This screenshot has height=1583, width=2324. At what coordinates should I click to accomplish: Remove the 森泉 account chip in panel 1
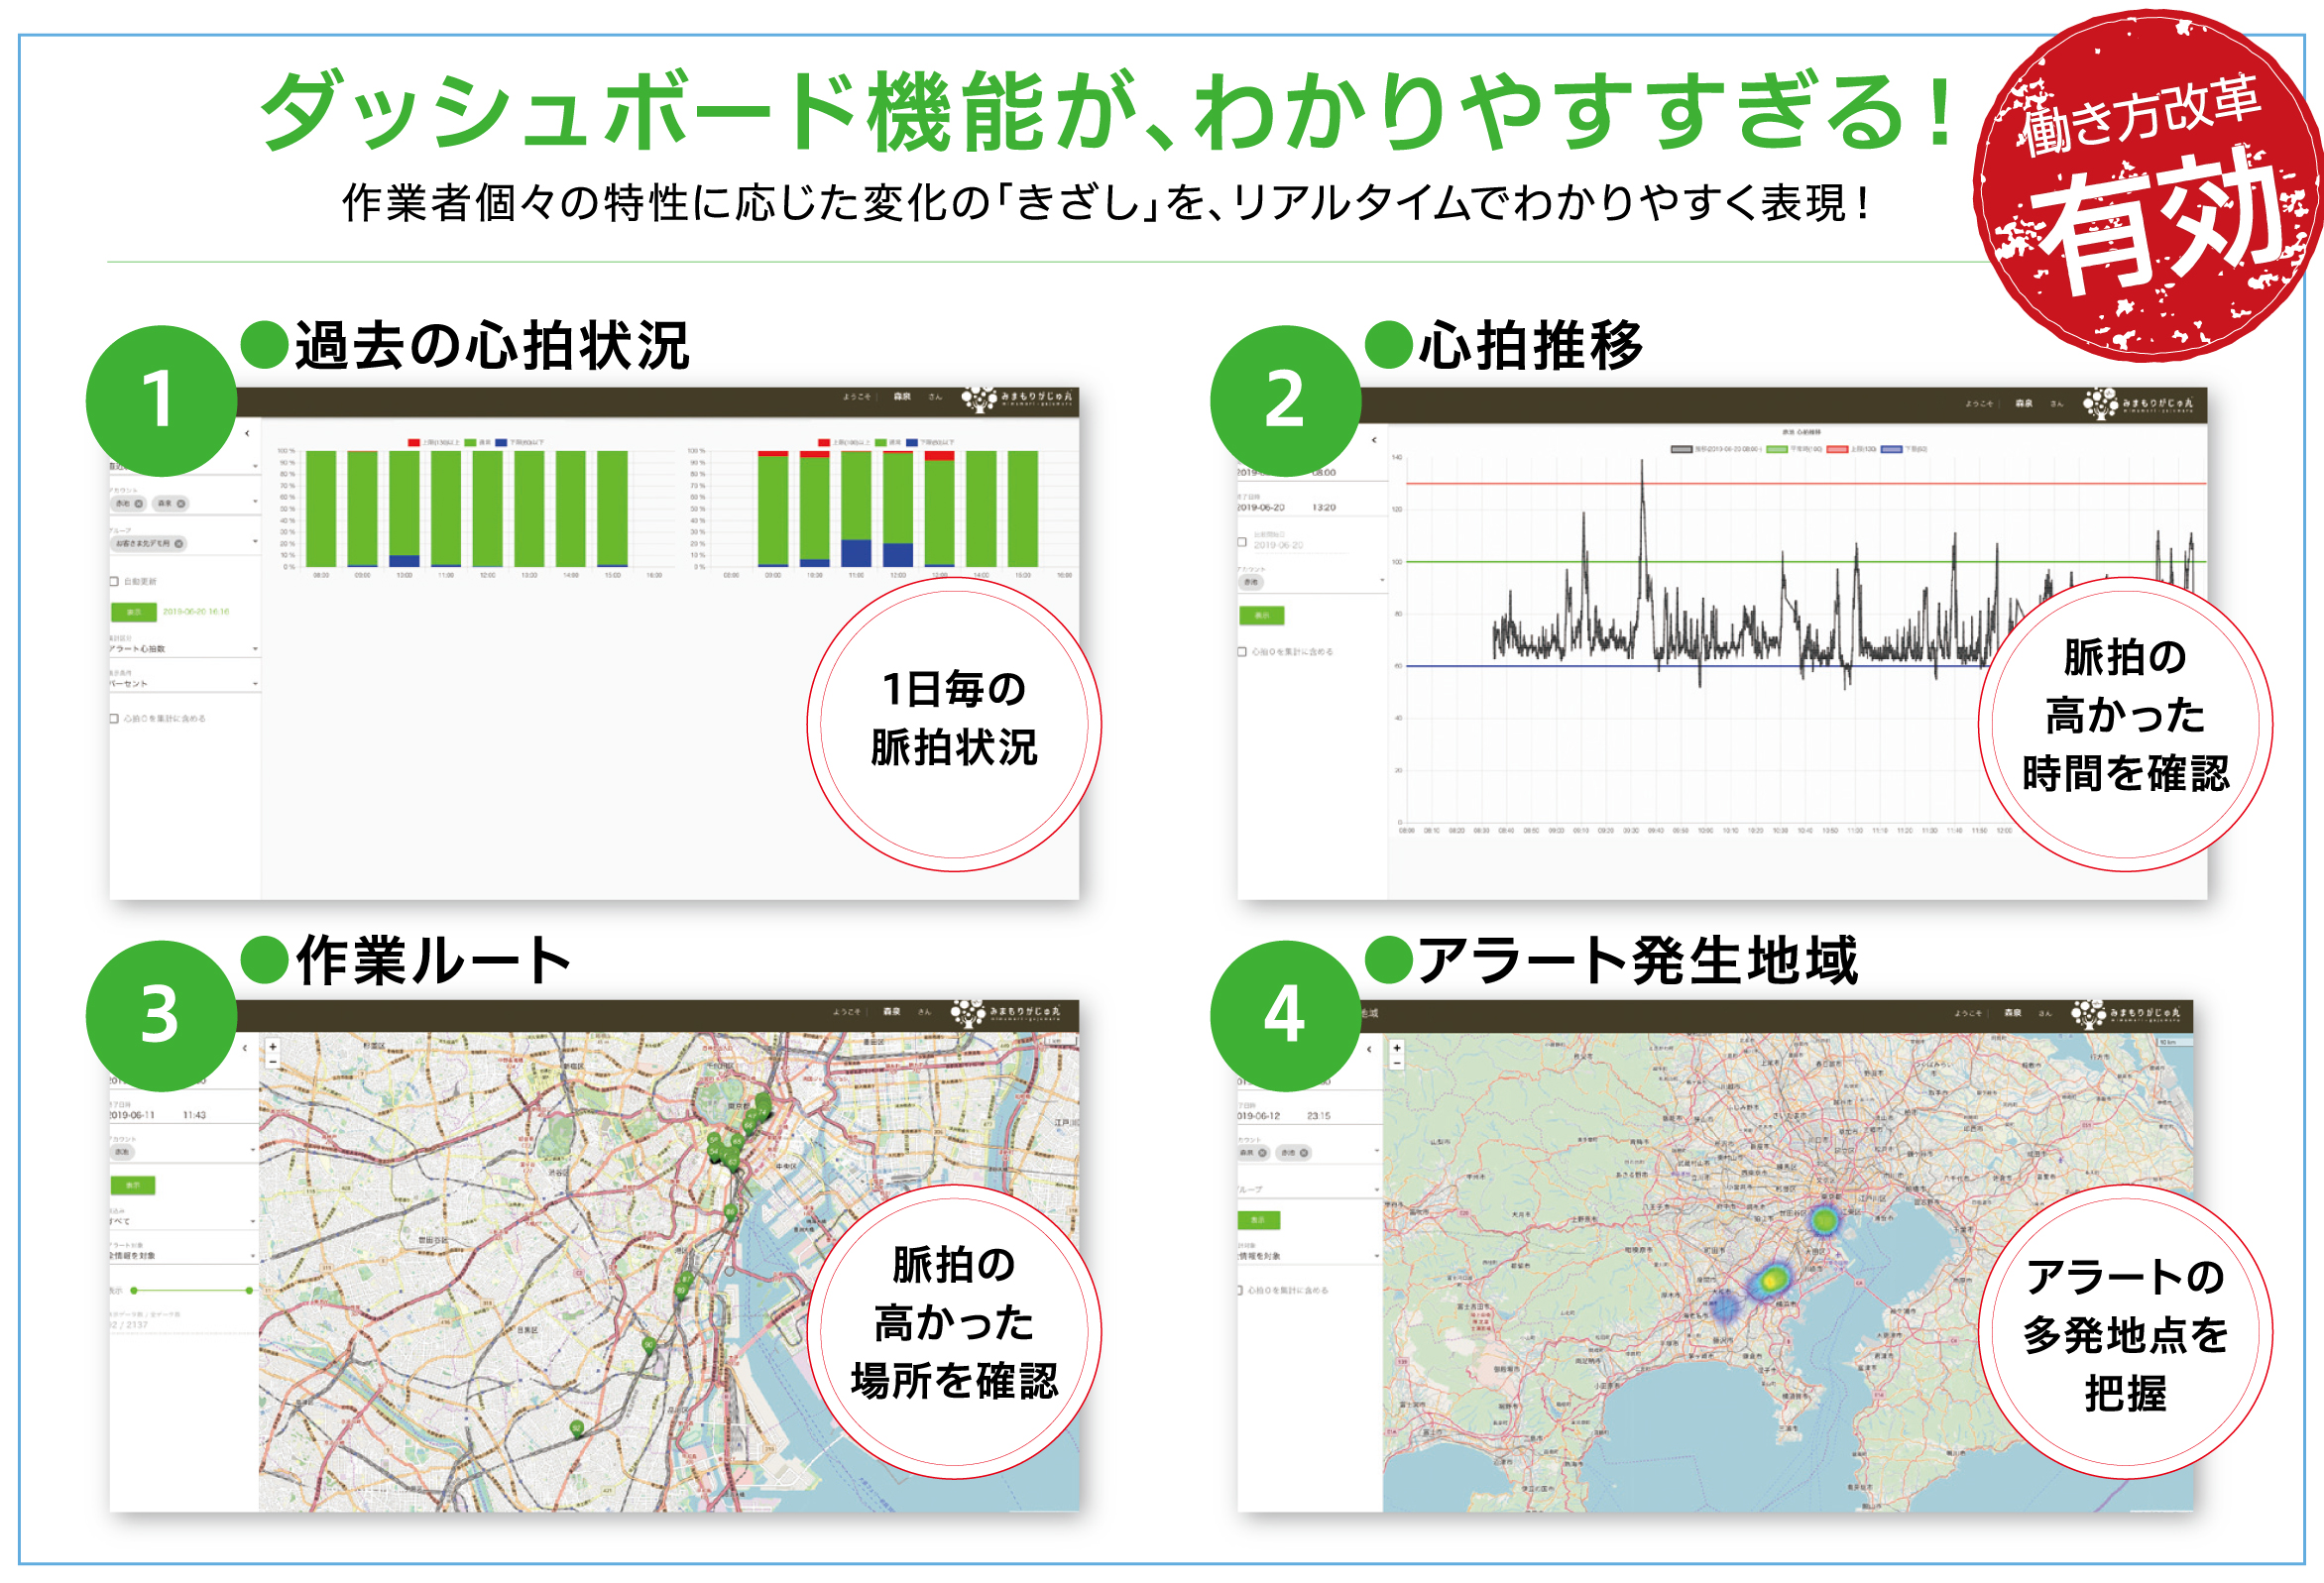coord(181,504)
